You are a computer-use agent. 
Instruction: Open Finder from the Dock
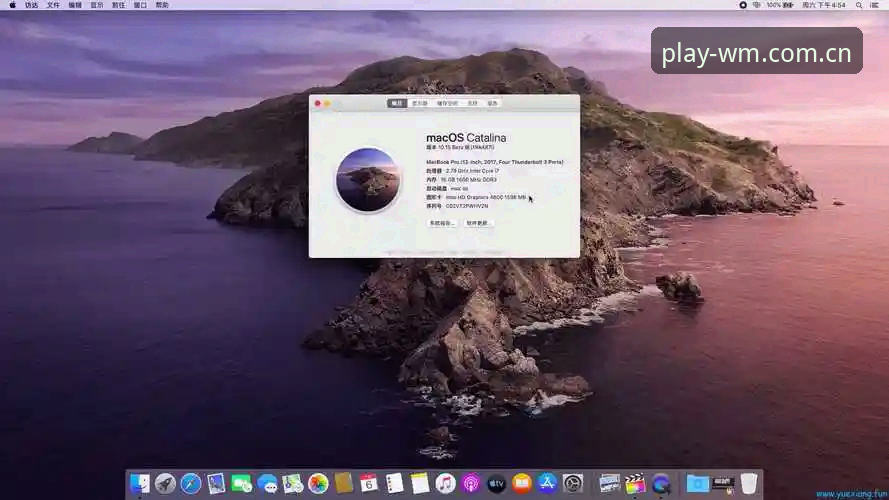[x=139, y=484]
